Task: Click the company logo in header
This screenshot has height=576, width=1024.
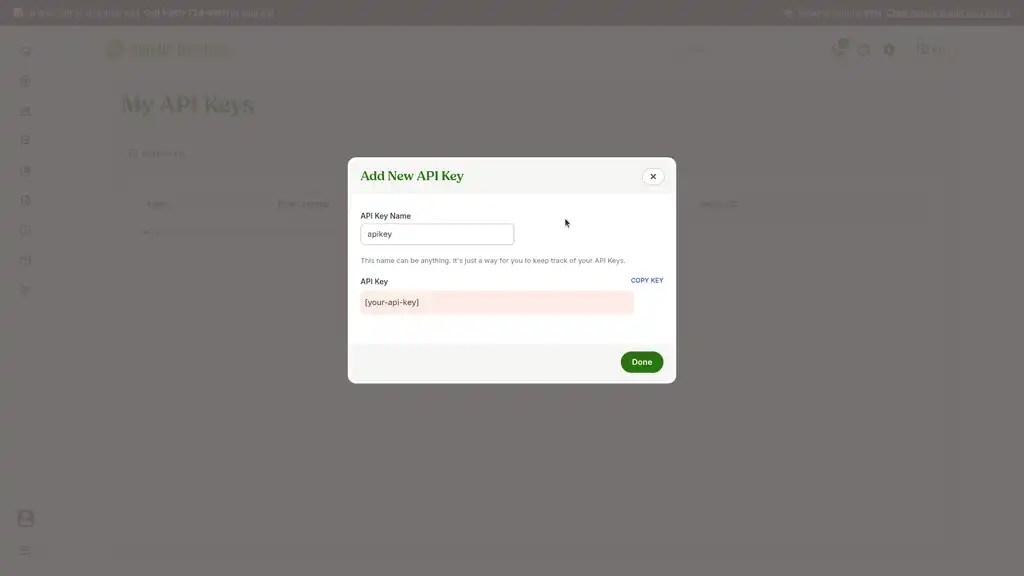Action: [x=167, y=50]
